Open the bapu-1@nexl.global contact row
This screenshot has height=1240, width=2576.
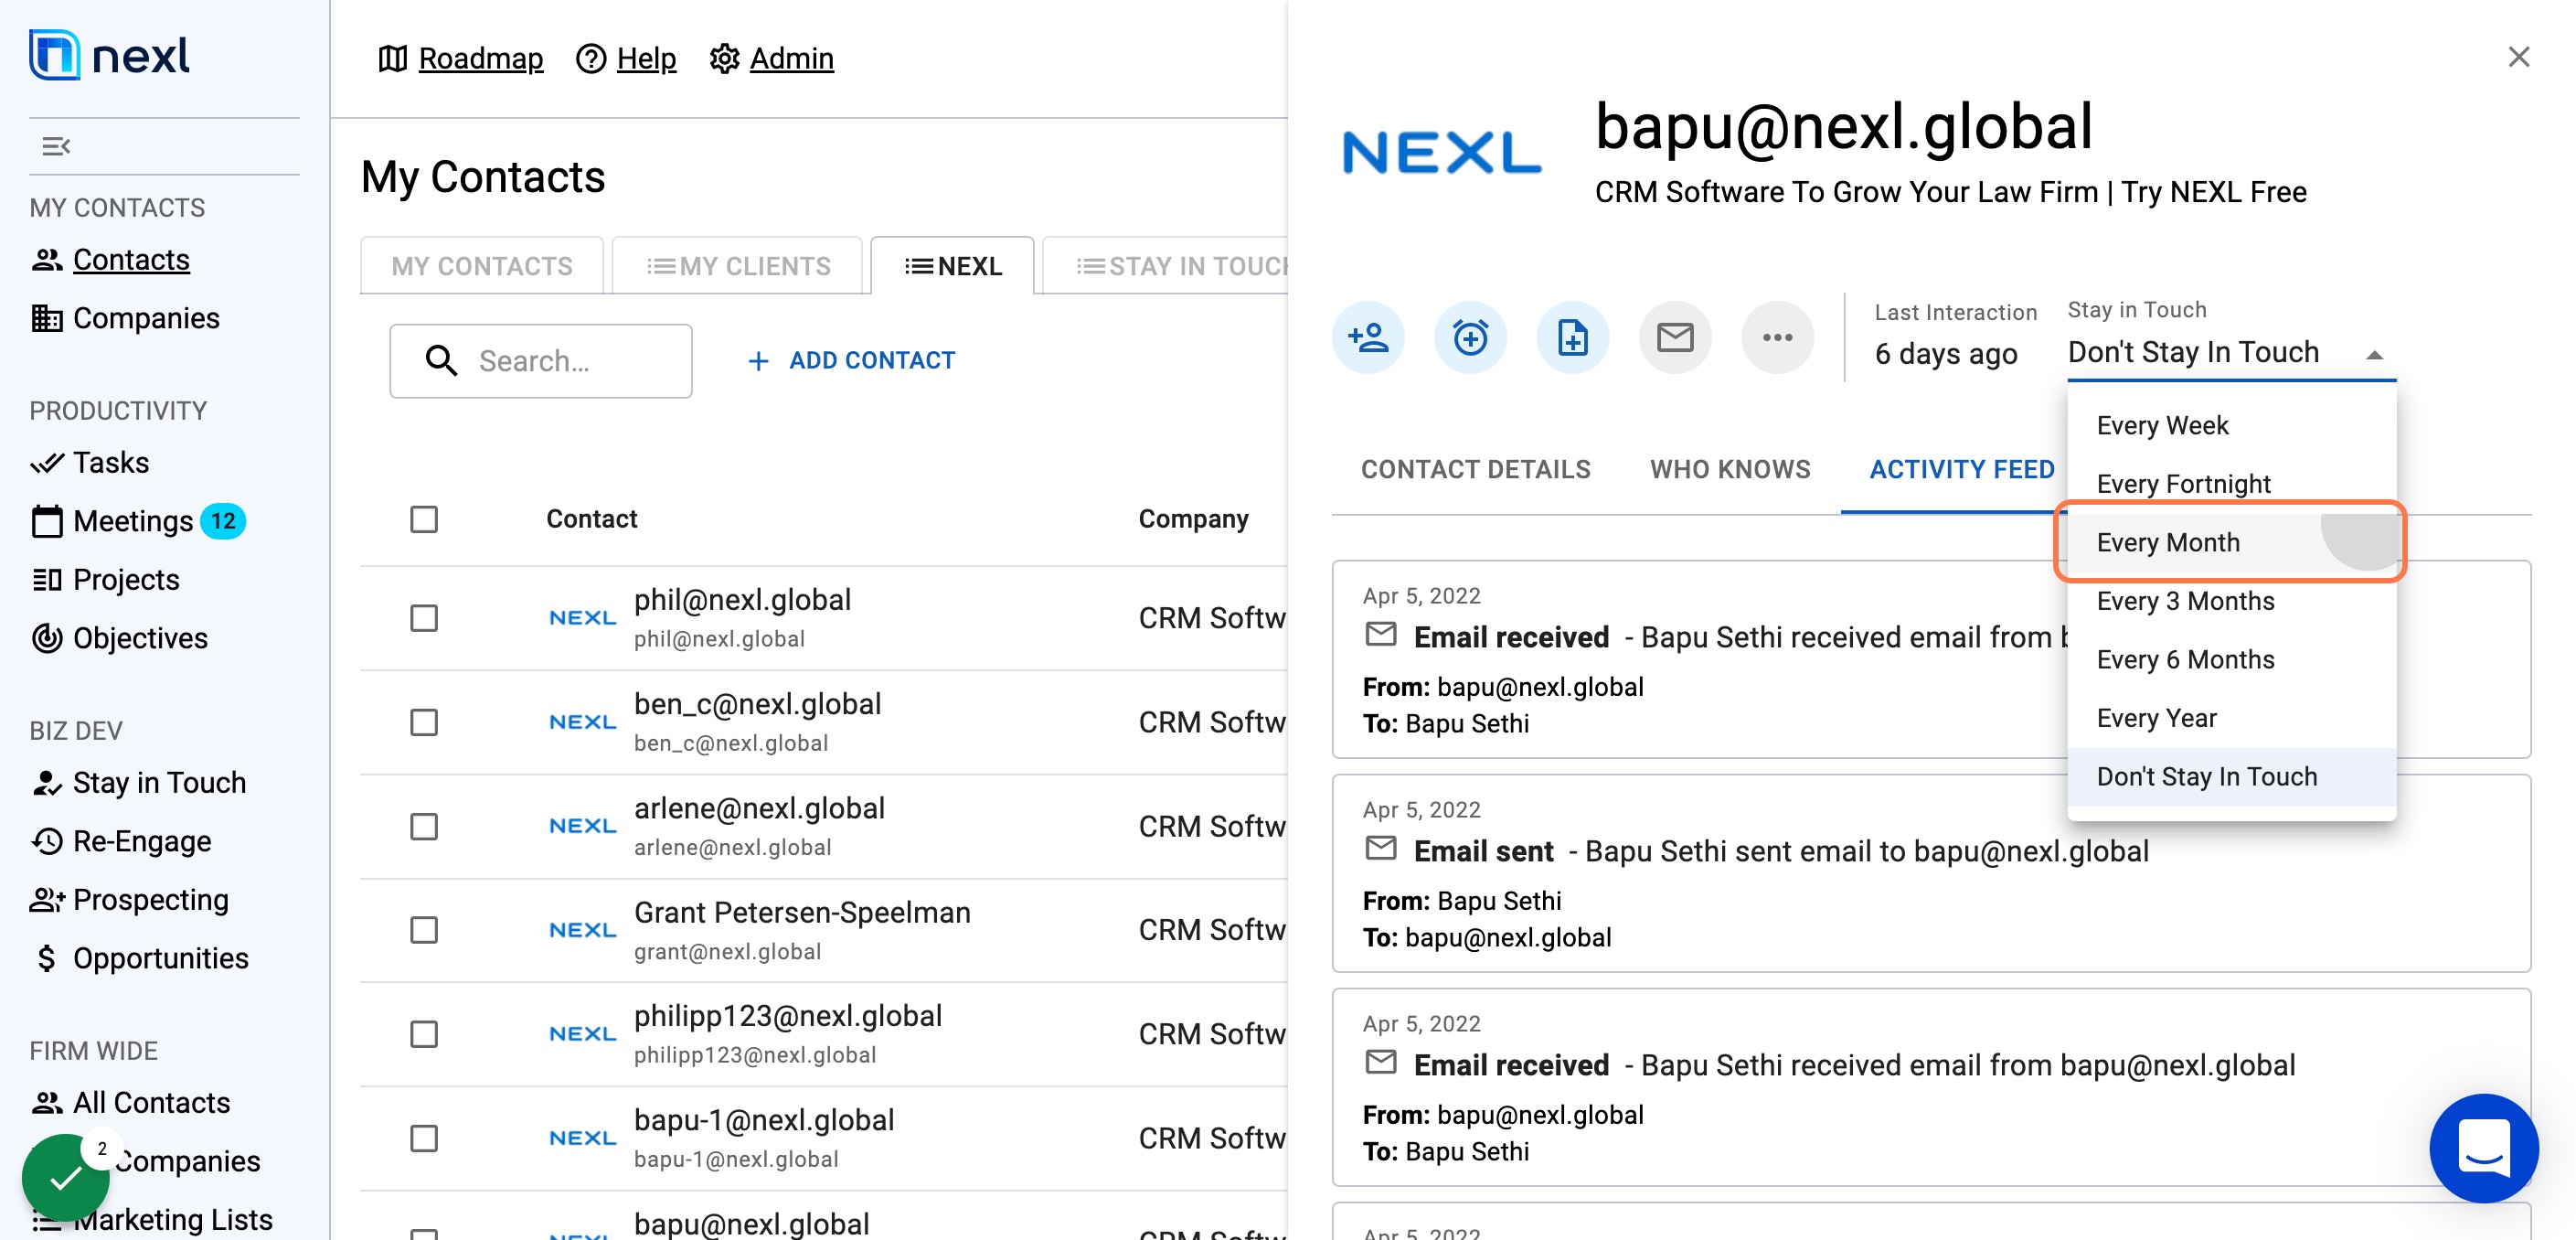824,1138
